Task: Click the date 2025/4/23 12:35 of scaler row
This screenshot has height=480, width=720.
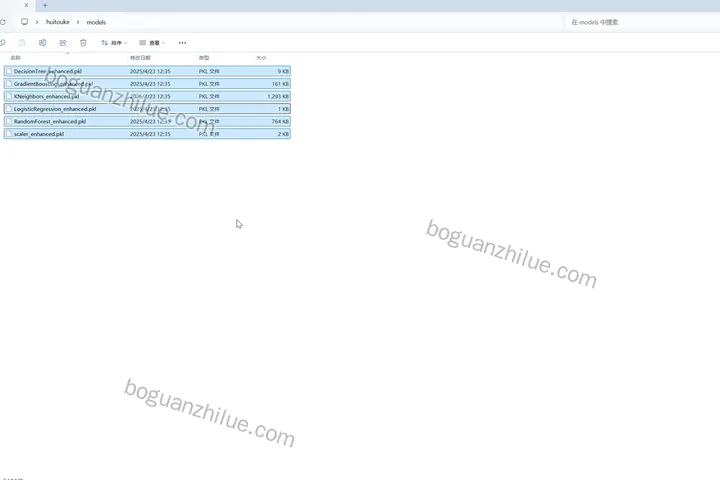Action: pyautogui.click(x=150, y=134)
